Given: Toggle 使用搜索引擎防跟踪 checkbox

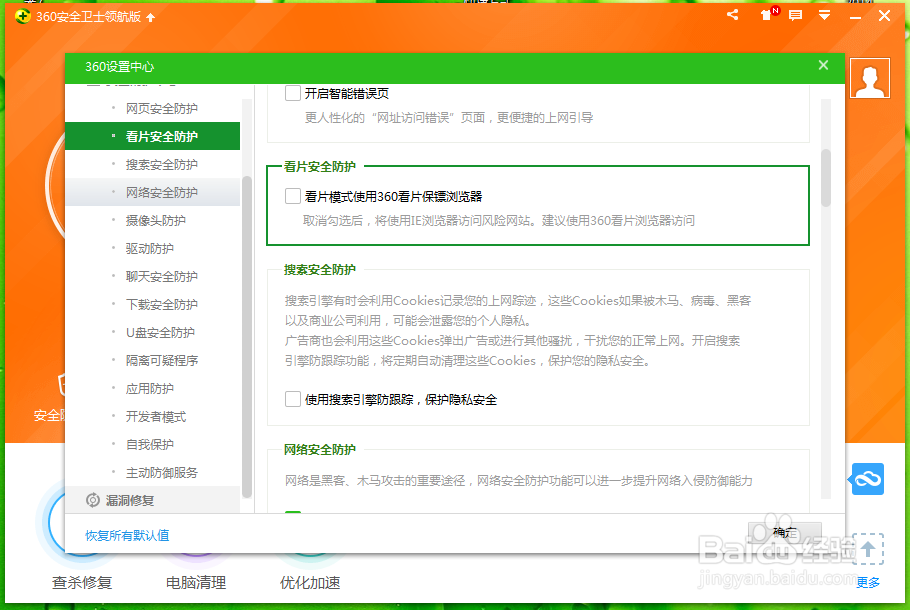Looking at the screenshot, I should (x=292, y=399).
